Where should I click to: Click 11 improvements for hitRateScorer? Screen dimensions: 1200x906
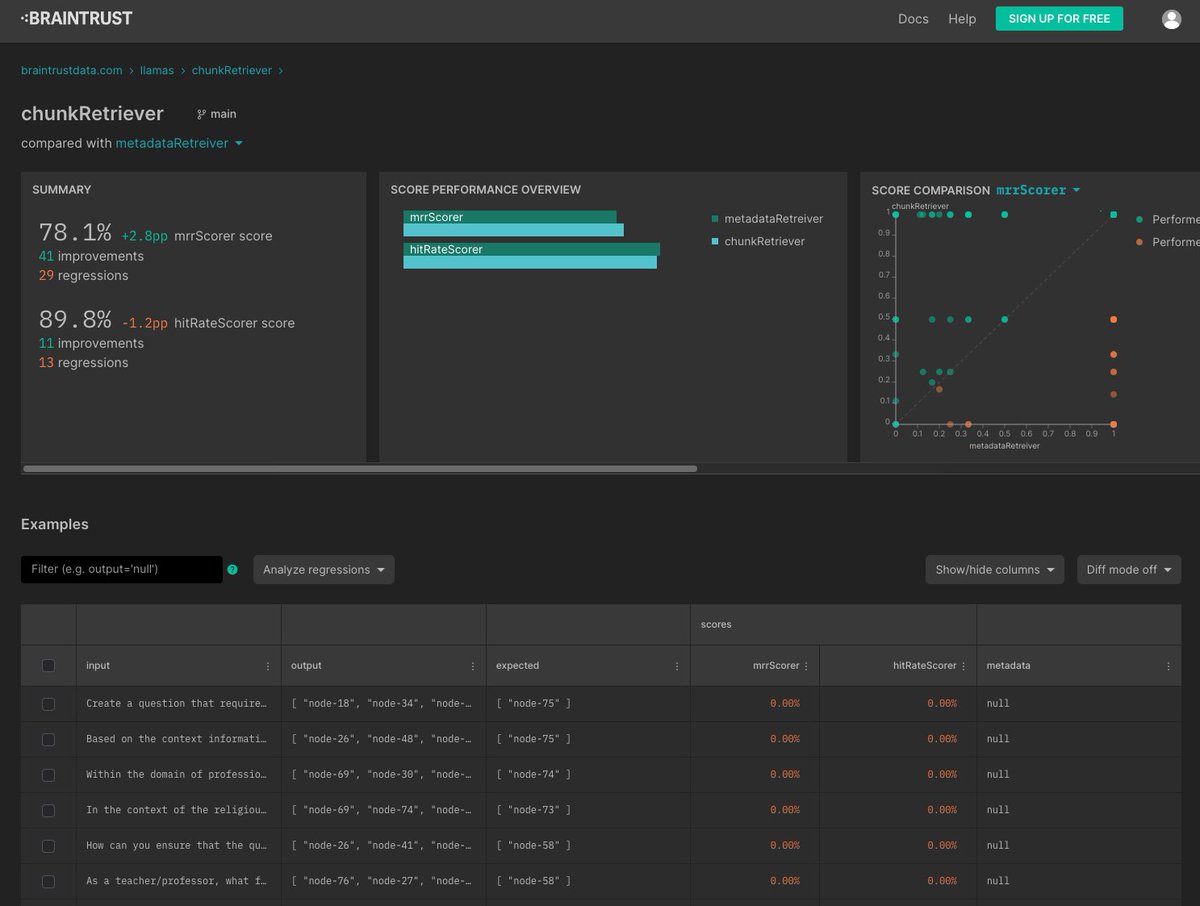coord(91,343)
